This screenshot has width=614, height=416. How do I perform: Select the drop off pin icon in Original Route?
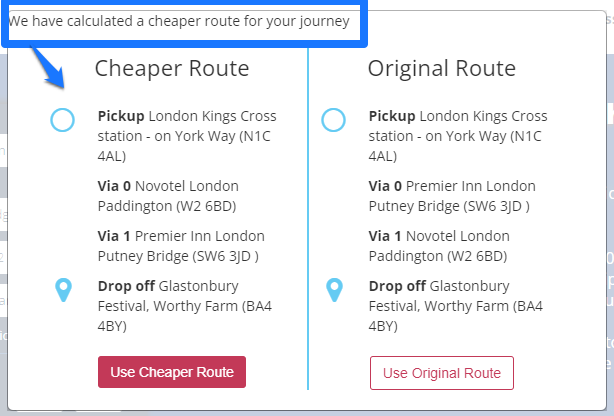click(x=334, y=290)
